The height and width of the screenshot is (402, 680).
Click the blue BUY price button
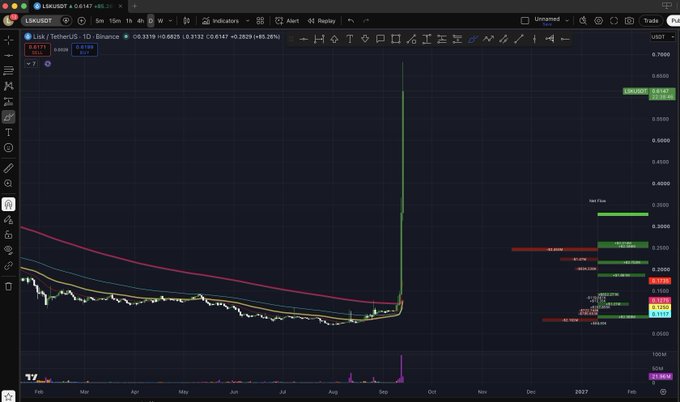[x=84, y=49]
